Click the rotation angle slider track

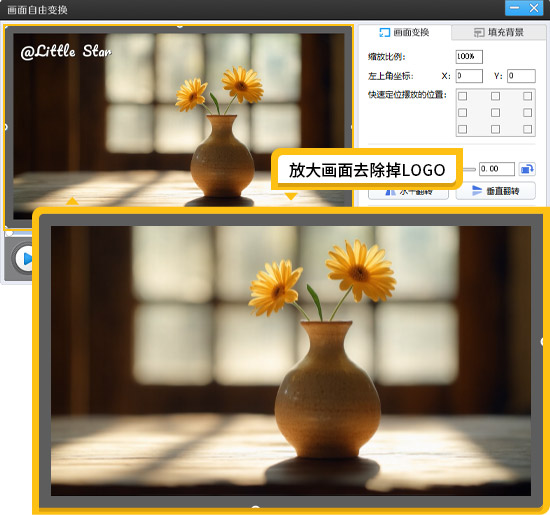pyautogui.click(x=469, y=169)
